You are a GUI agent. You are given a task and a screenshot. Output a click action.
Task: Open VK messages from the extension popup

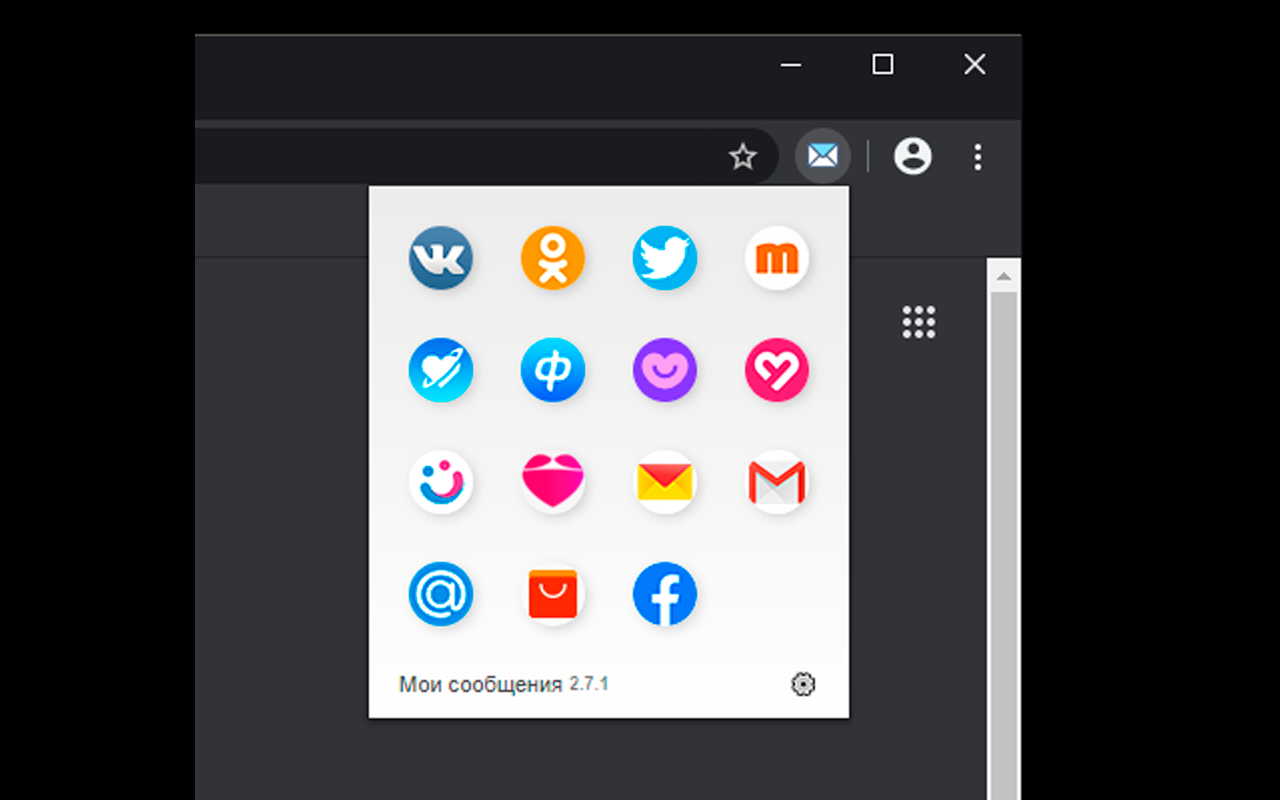(x=441, y=258)
